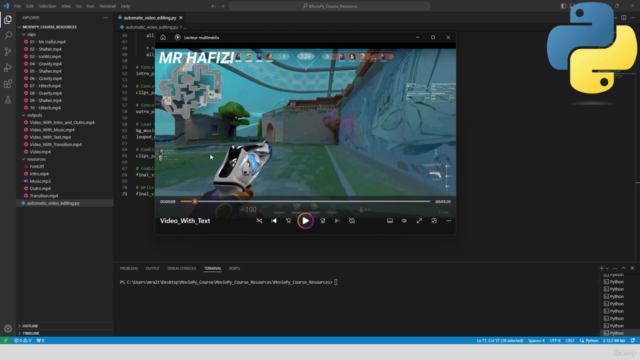The width and height of the screenshot is (640, 360).
Task: Toggle the primary side bar layout button
Action: [563, 6]
